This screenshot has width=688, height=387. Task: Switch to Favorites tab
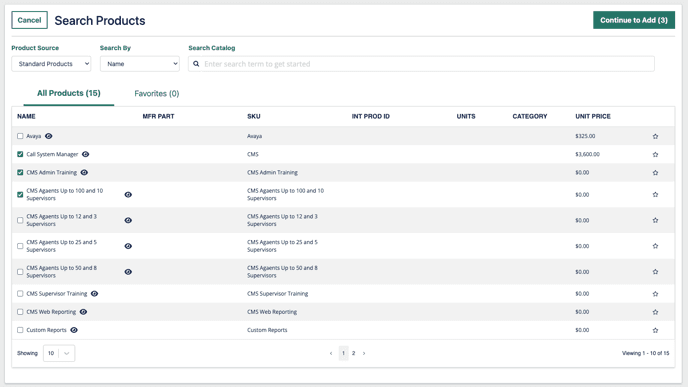(157, 93)
